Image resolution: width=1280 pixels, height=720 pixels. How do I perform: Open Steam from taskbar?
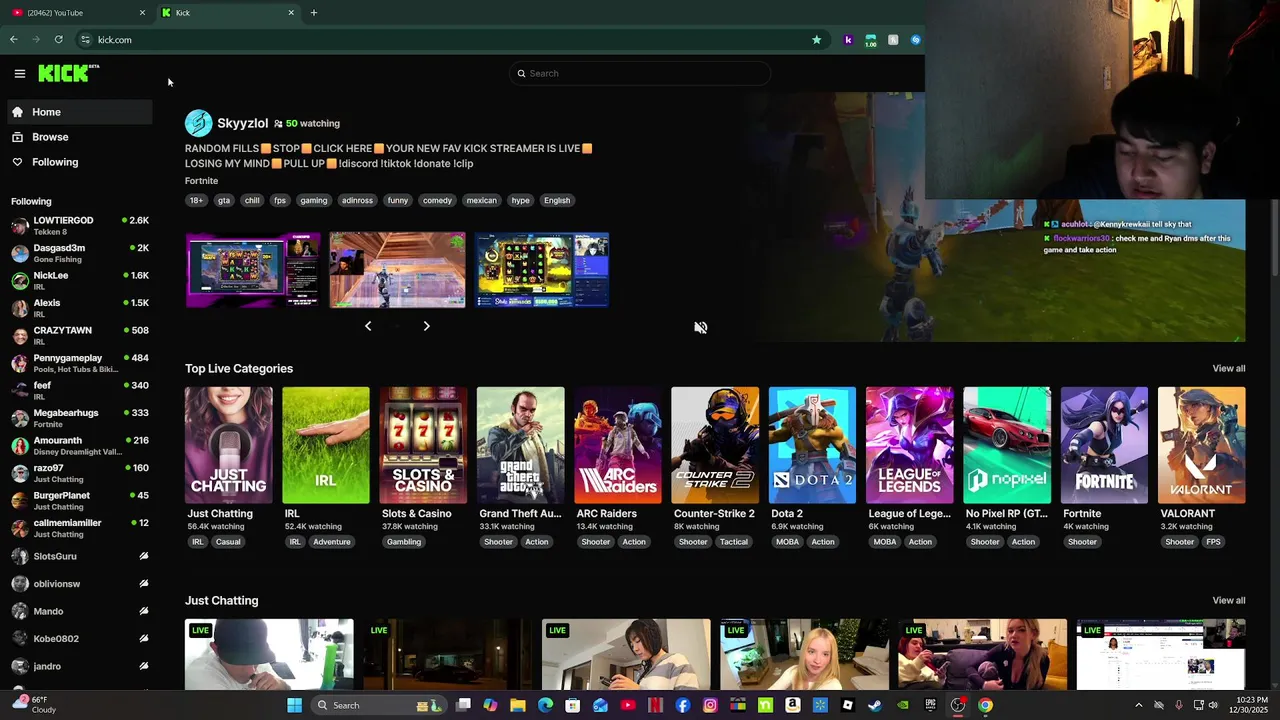coord(875,705)
